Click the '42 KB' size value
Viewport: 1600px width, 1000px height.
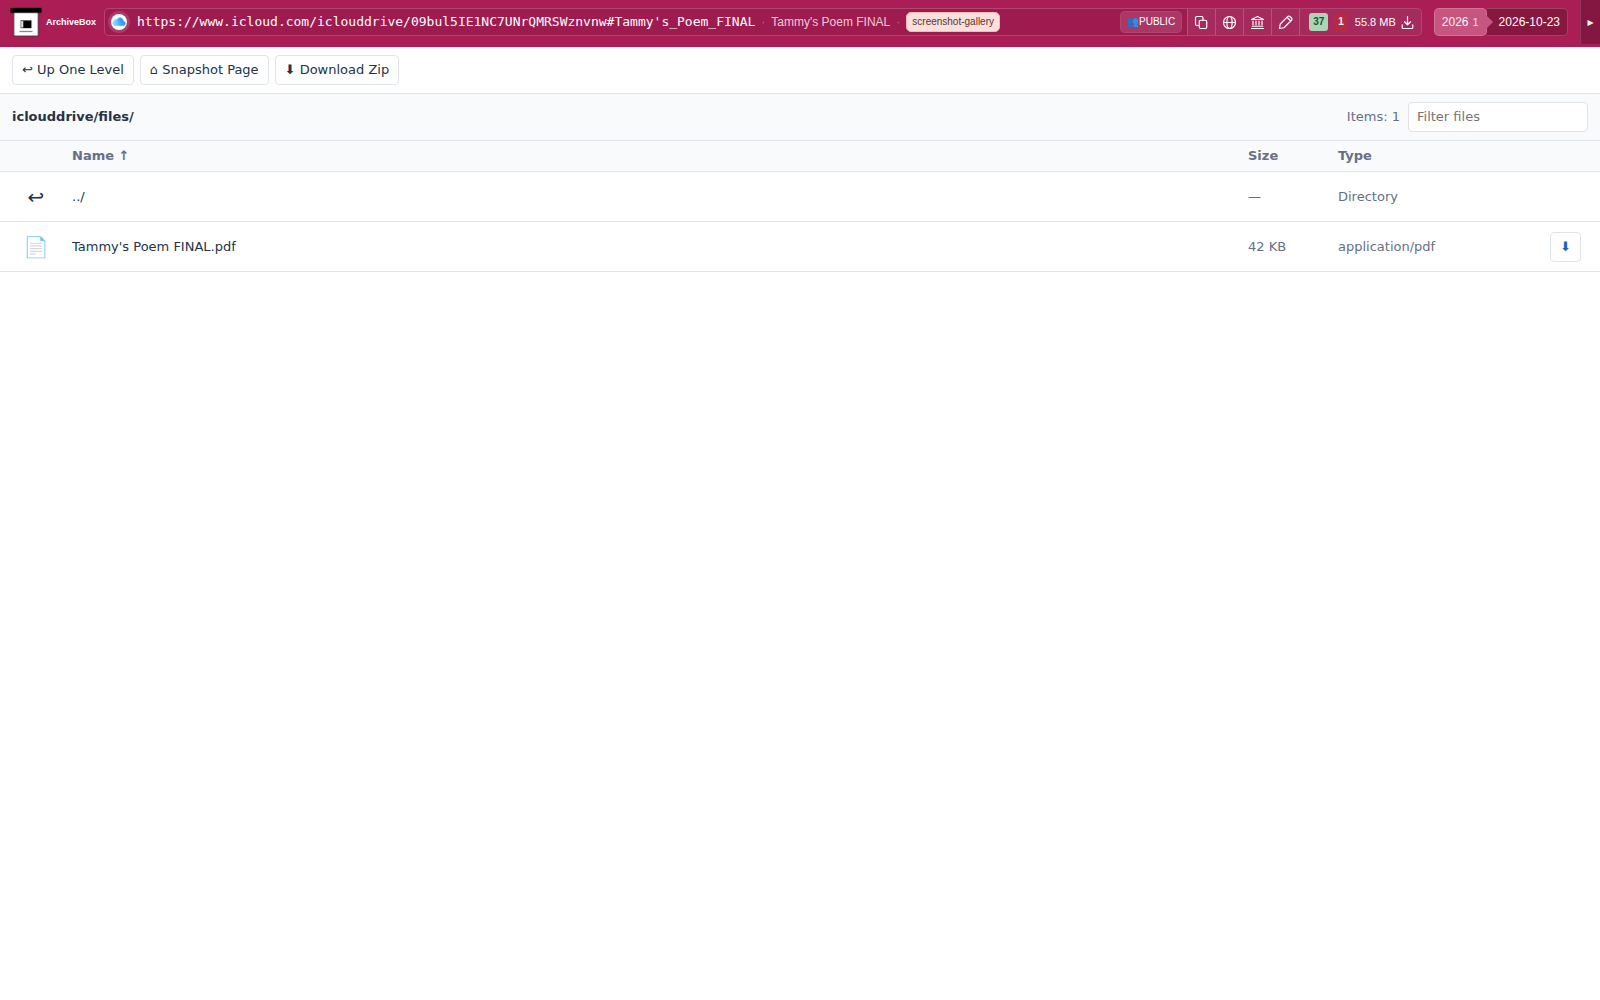click(x=1267, y=247)
